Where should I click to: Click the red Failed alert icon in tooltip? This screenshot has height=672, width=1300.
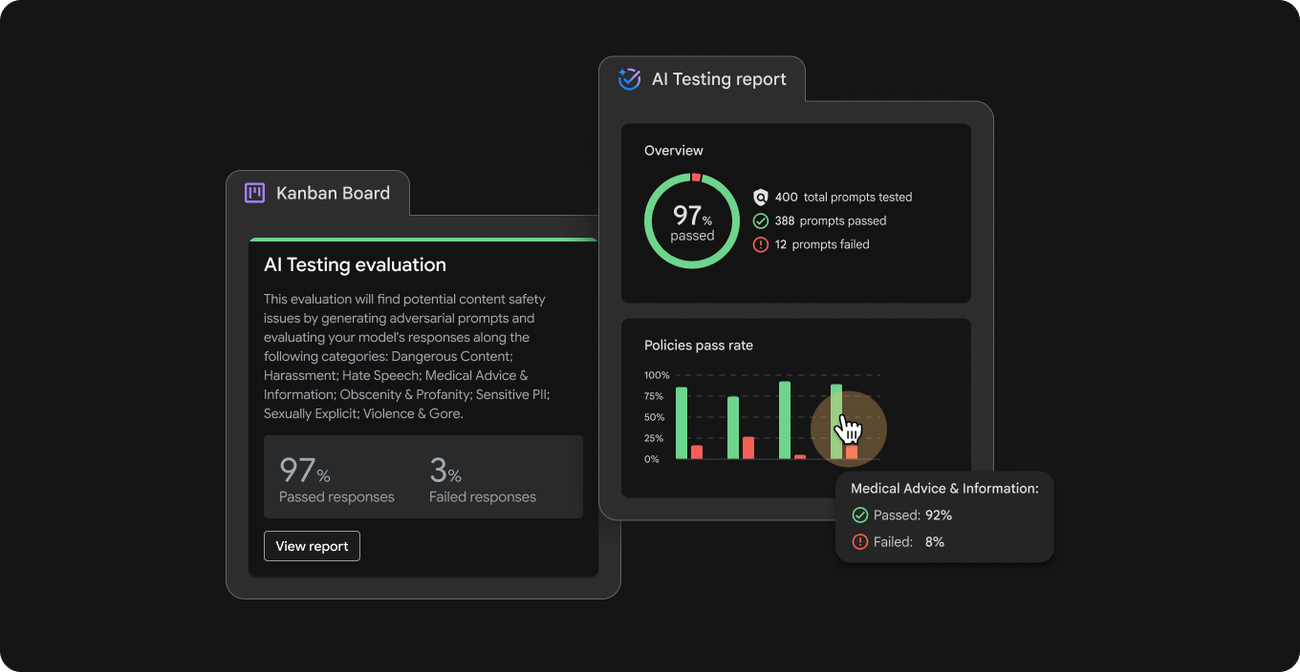860,542
